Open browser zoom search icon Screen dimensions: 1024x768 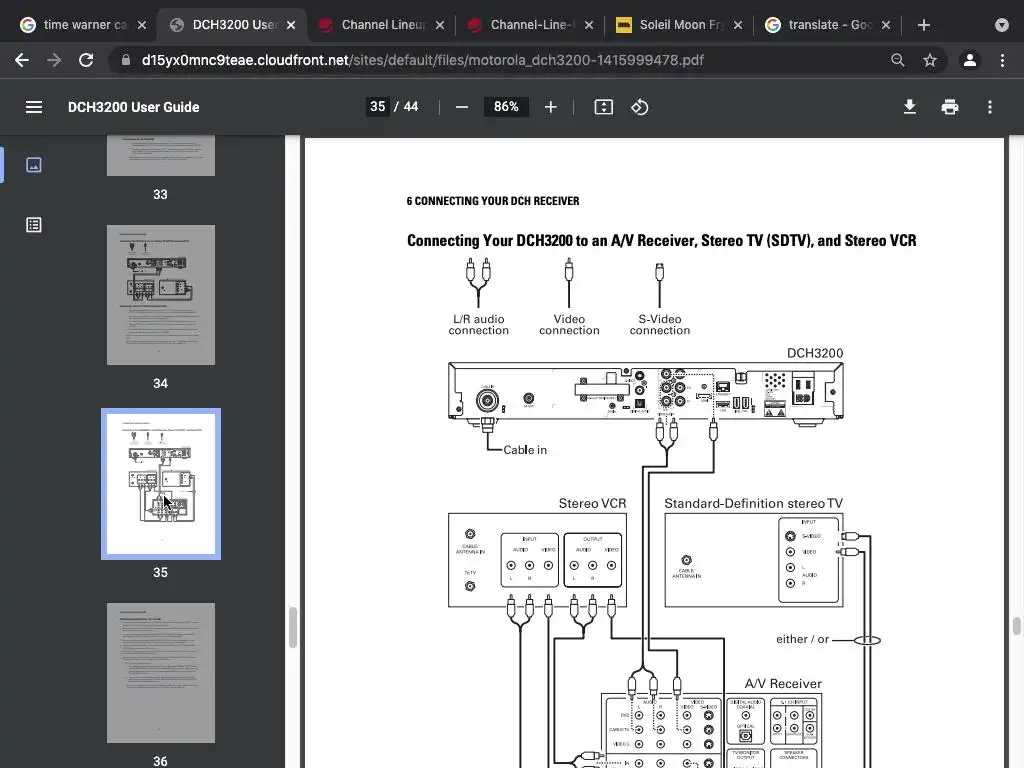coord(898,60)
